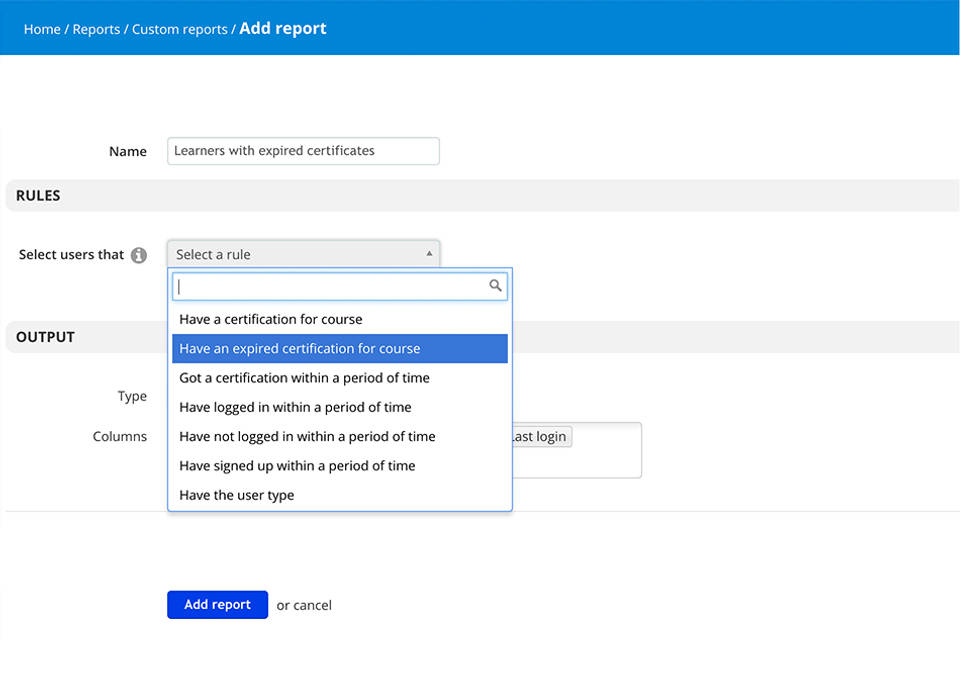Collapse the Select a rule dropdown arrow

point(429,254)
